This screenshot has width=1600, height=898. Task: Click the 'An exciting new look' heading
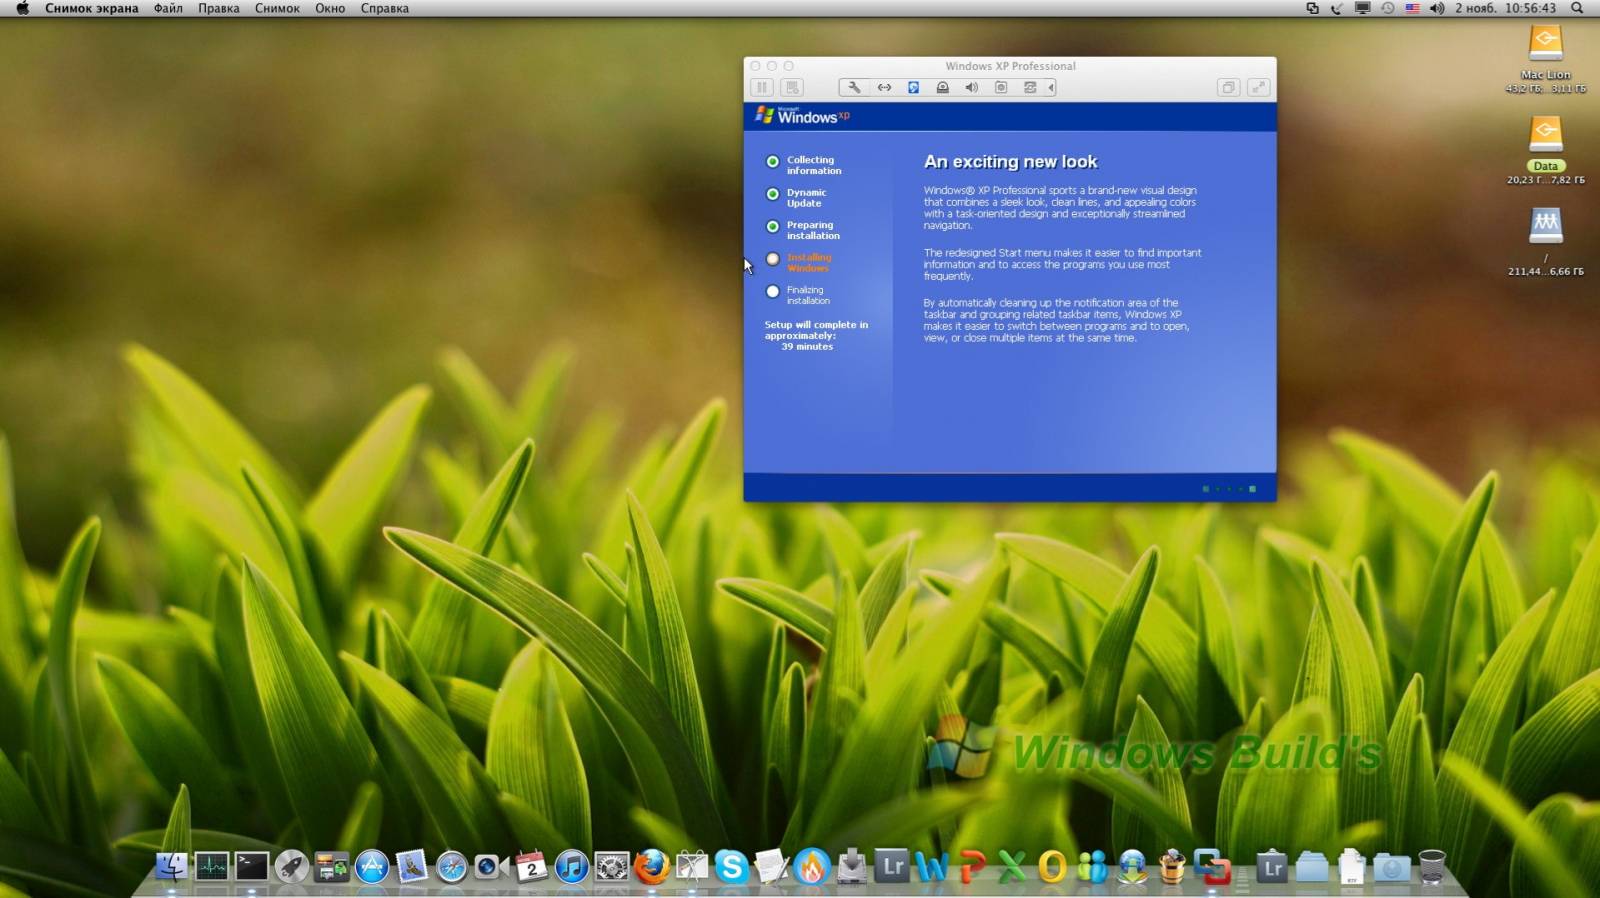pos(1010,162)
